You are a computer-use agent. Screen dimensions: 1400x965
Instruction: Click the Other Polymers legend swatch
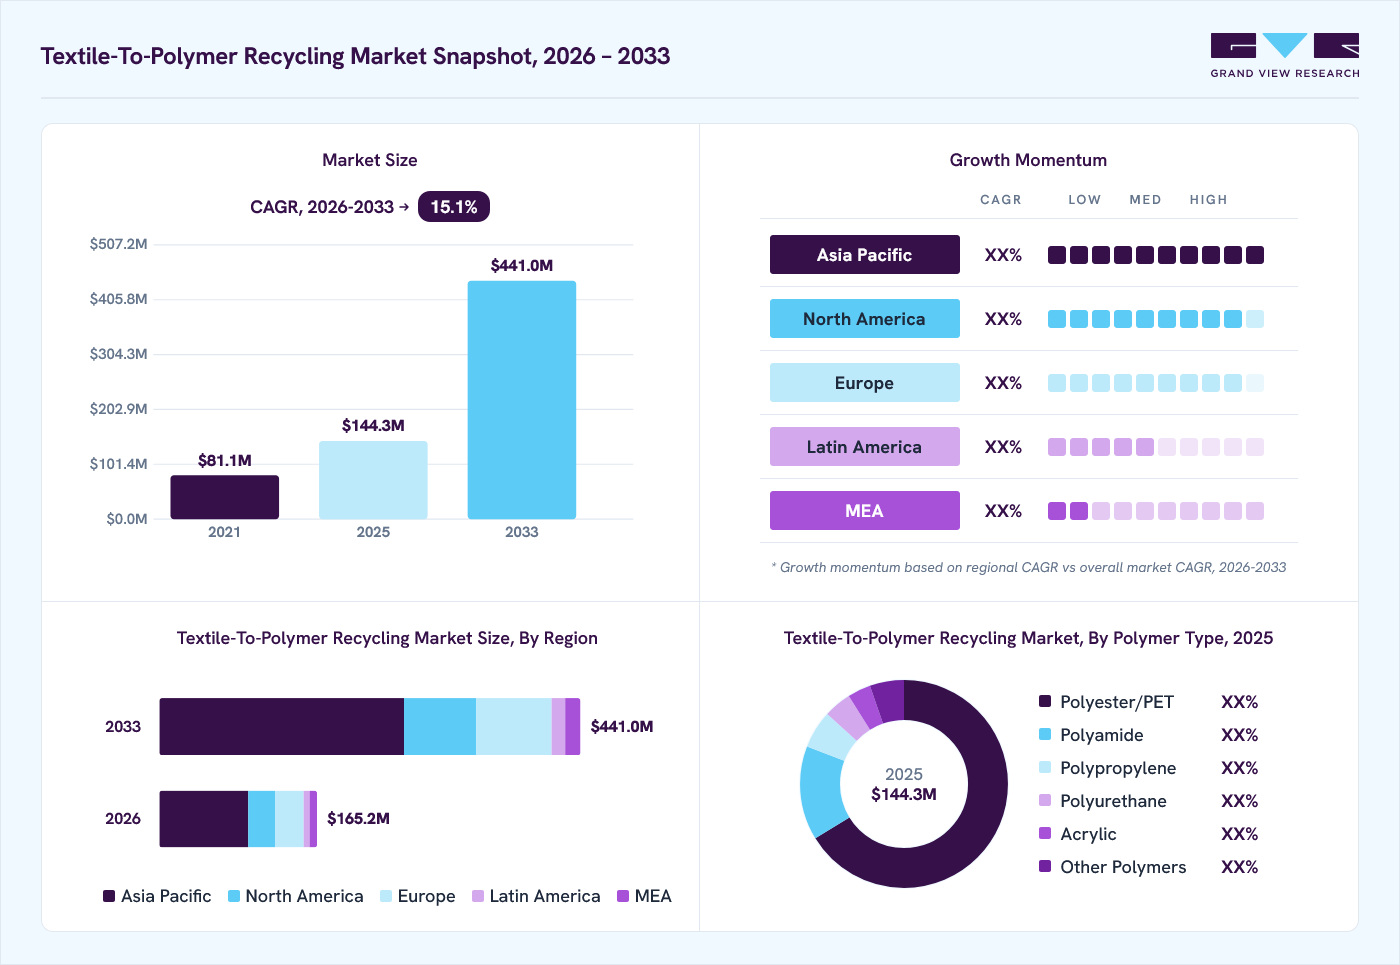[x=1045, y=866]
